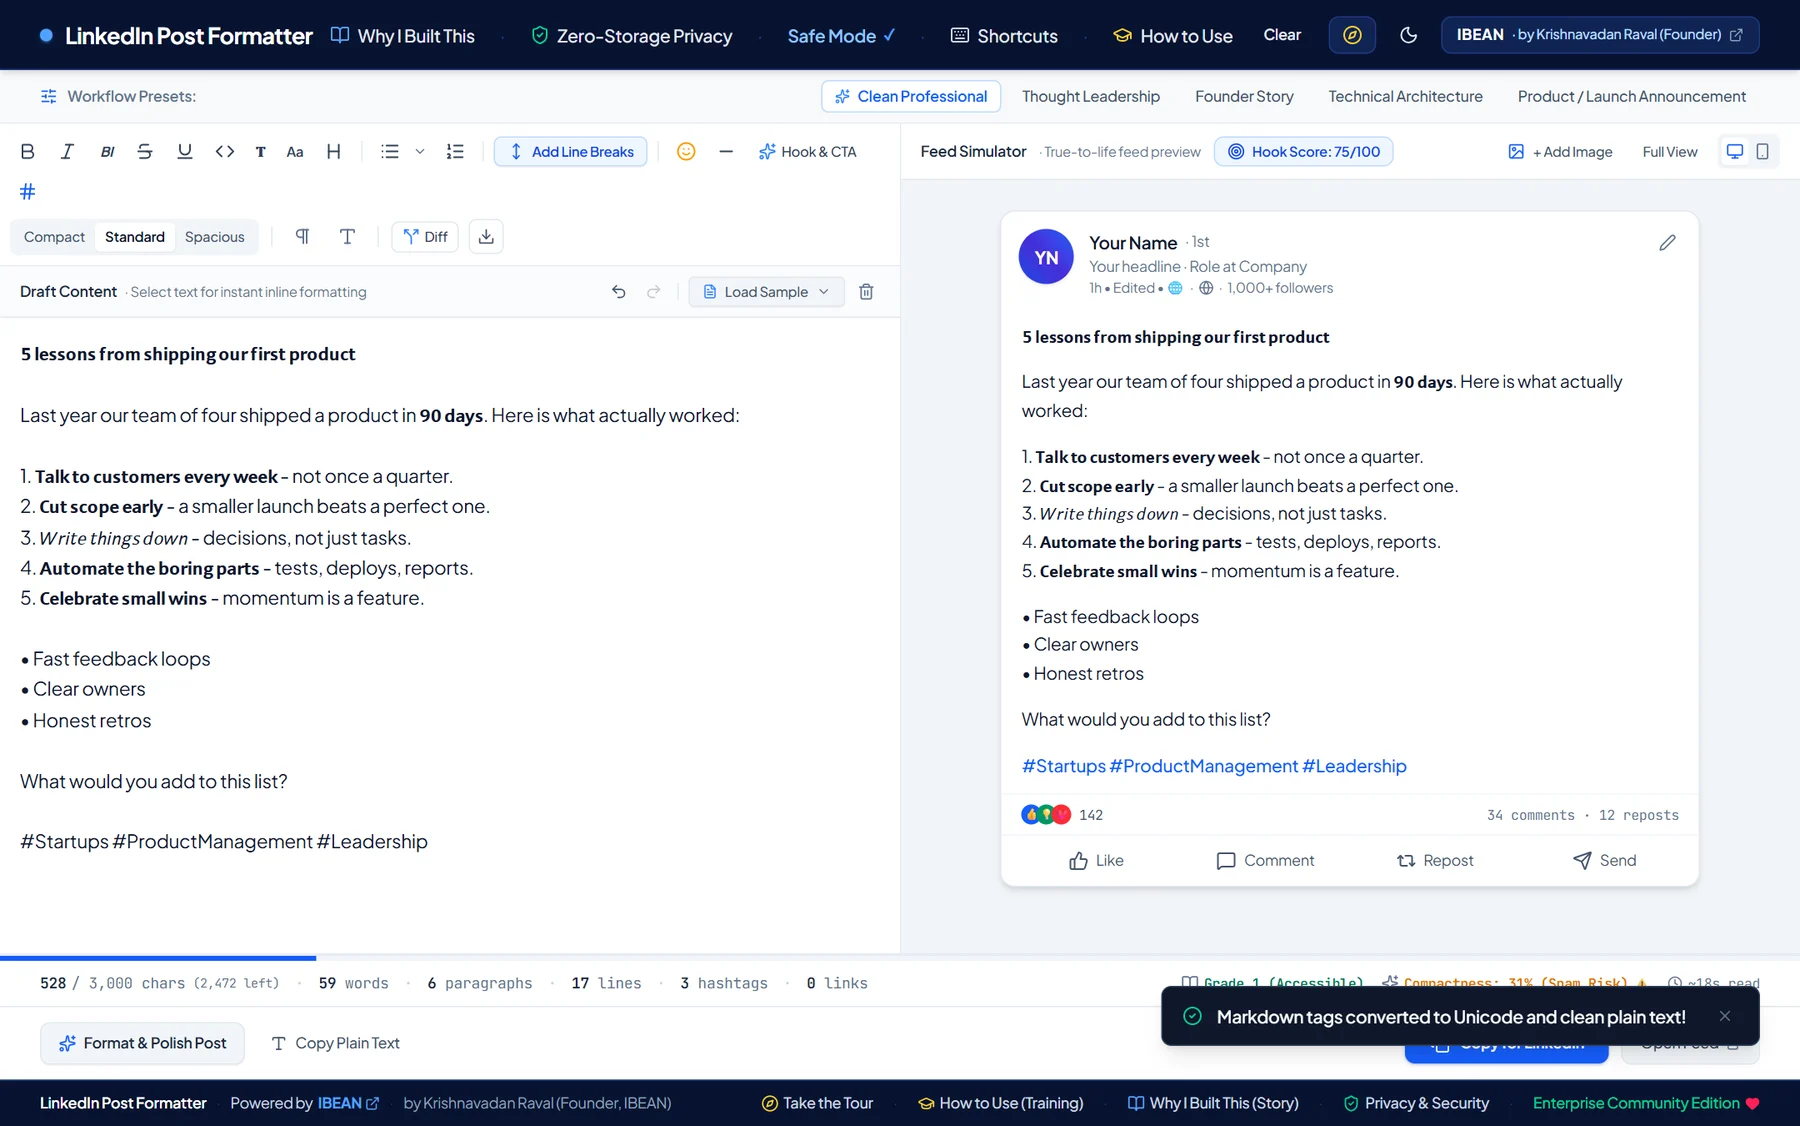Screen dimensions: 1800x1126
Task: Click Format & Polish Post button
Action: [x=142, y=1043]
